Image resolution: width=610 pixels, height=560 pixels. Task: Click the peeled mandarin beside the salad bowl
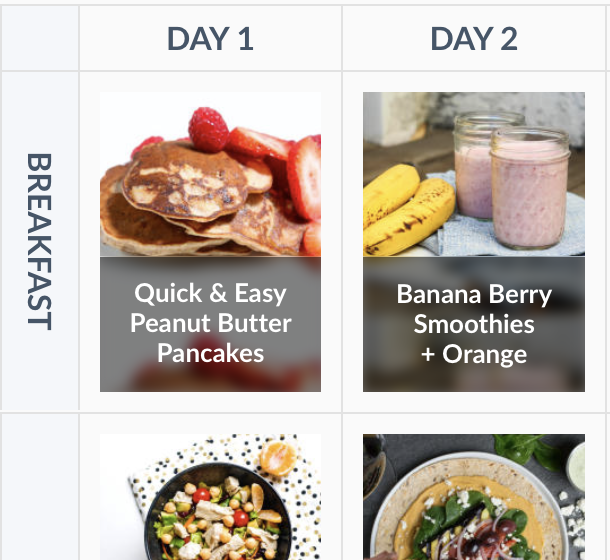pos(278,458)
